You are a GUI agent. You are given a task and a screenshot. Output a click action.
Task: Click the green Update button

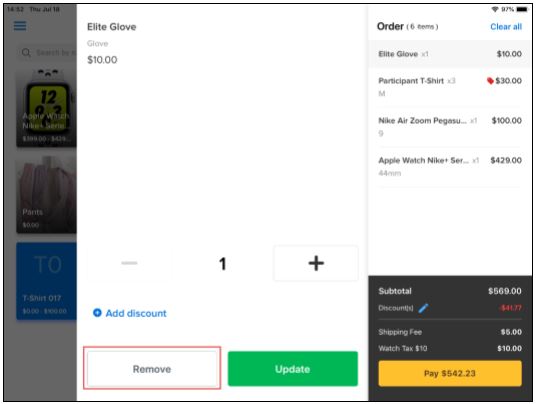pos(293,369)
